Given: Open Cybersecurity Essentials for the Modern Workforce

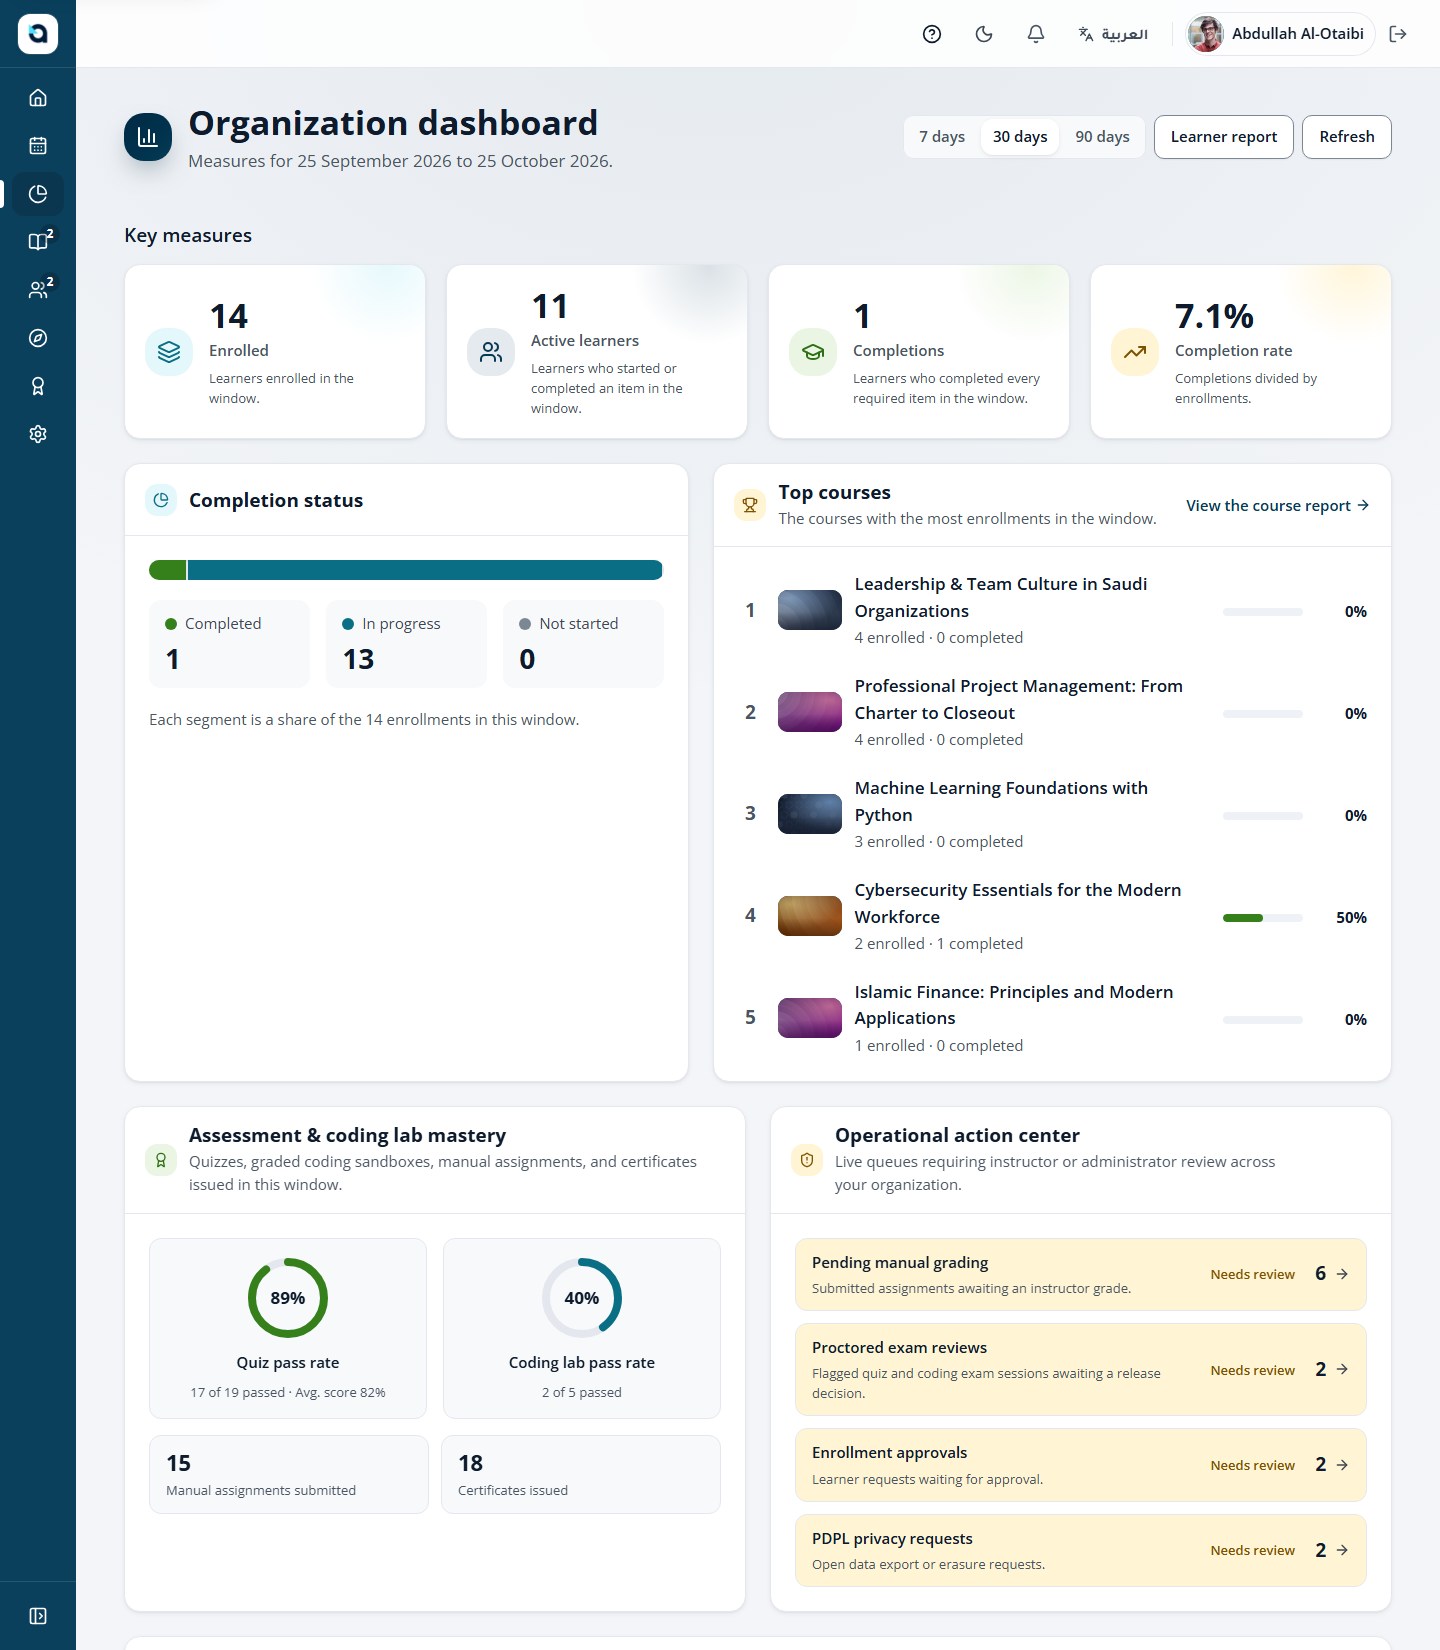Looking at the screenshot, I should coord(1018,903).
